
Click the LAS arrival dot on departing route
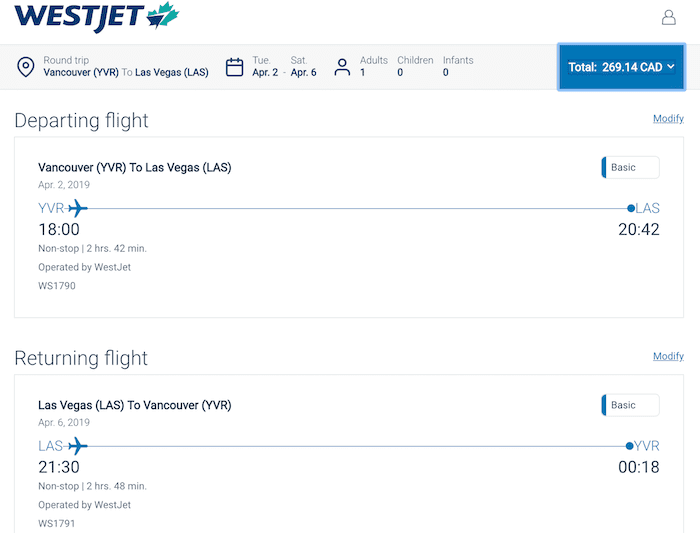point(631,208)
